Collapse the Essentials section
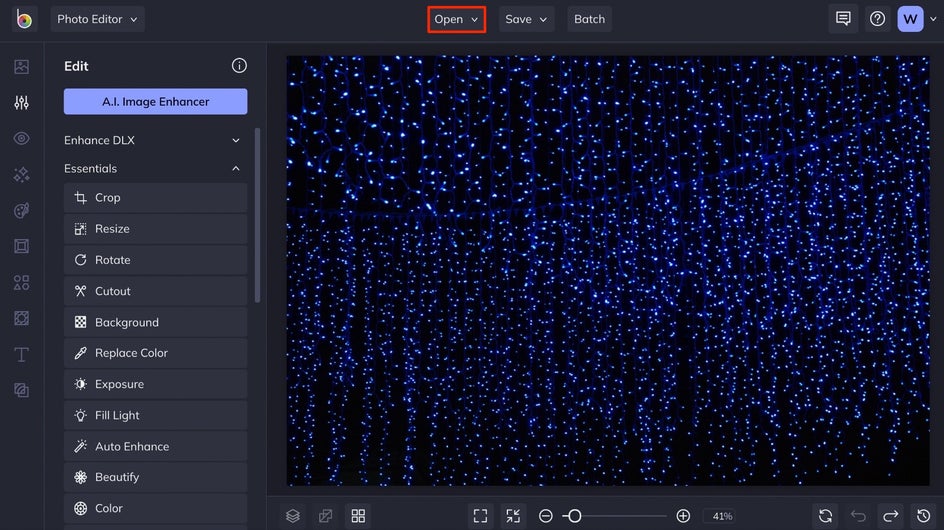944x530 pixels. (x=152, y=169)
